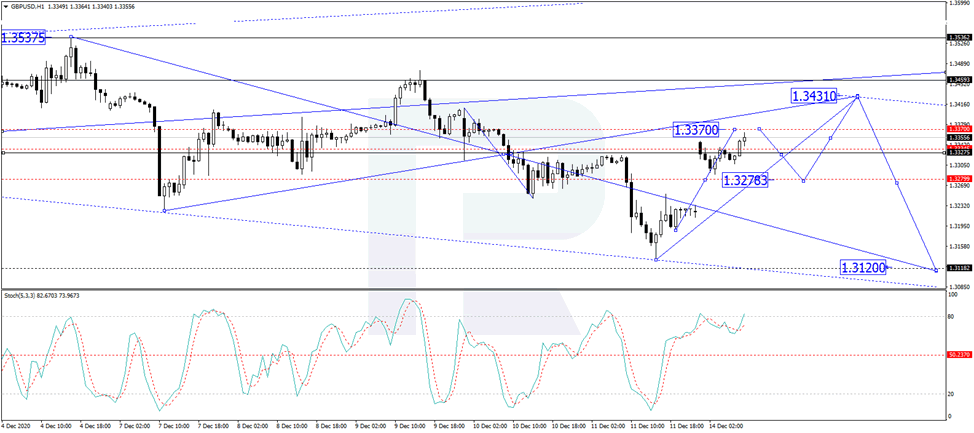
Task: Select the trendline anchor at the 1.31200 endpoint
Action: point(935,270)
